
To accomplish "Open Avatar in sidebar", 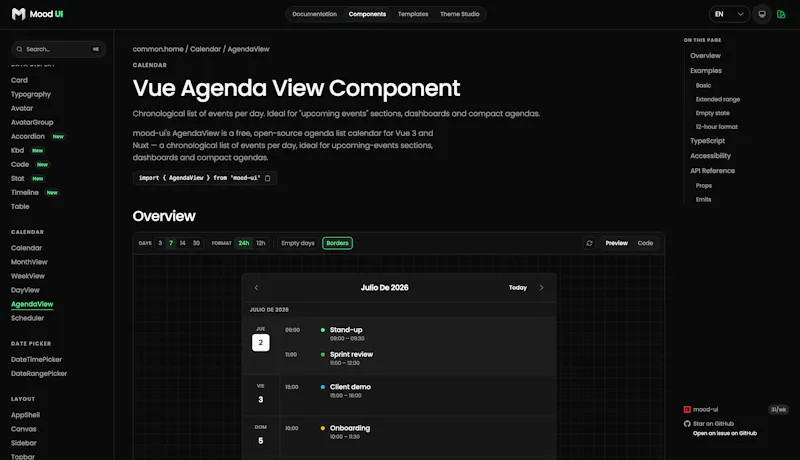I will coord(22,108).
